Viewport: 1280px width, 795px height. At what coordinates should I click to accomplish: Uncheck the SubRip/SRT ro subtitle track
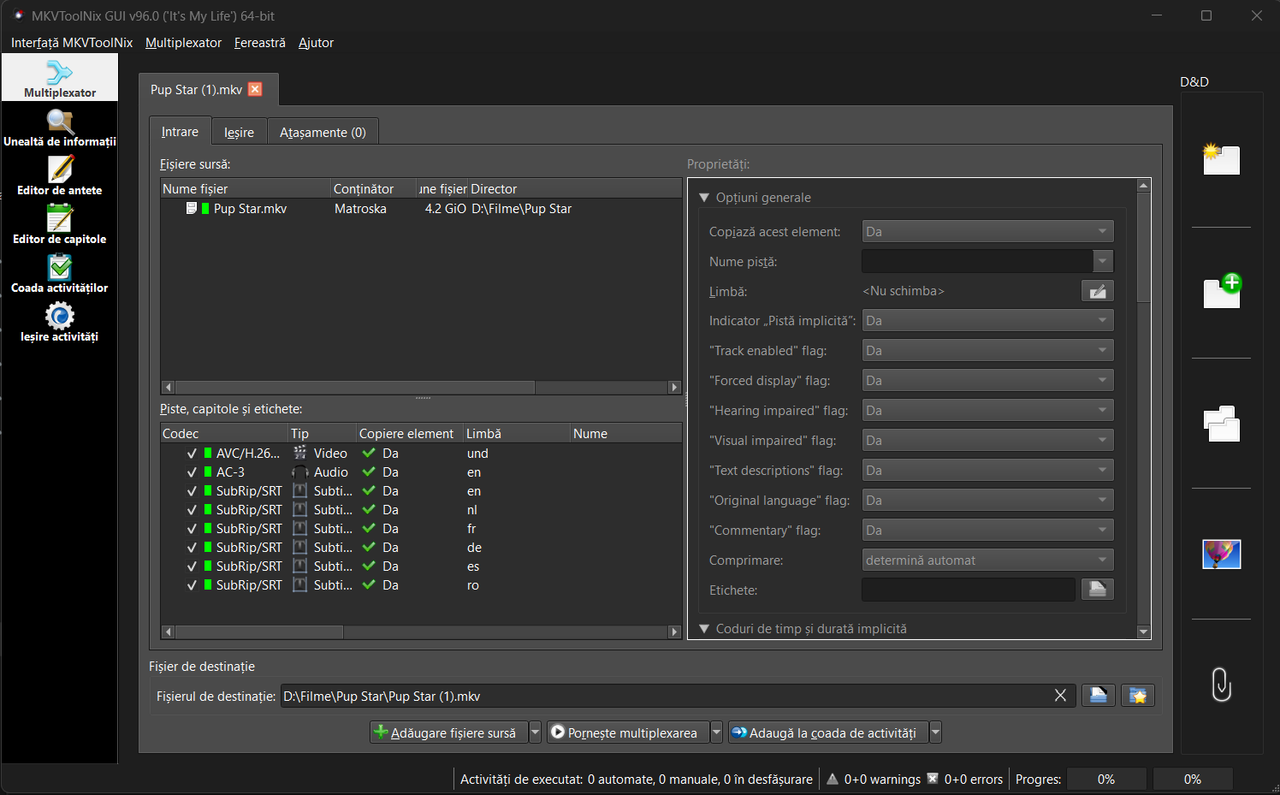192,585
